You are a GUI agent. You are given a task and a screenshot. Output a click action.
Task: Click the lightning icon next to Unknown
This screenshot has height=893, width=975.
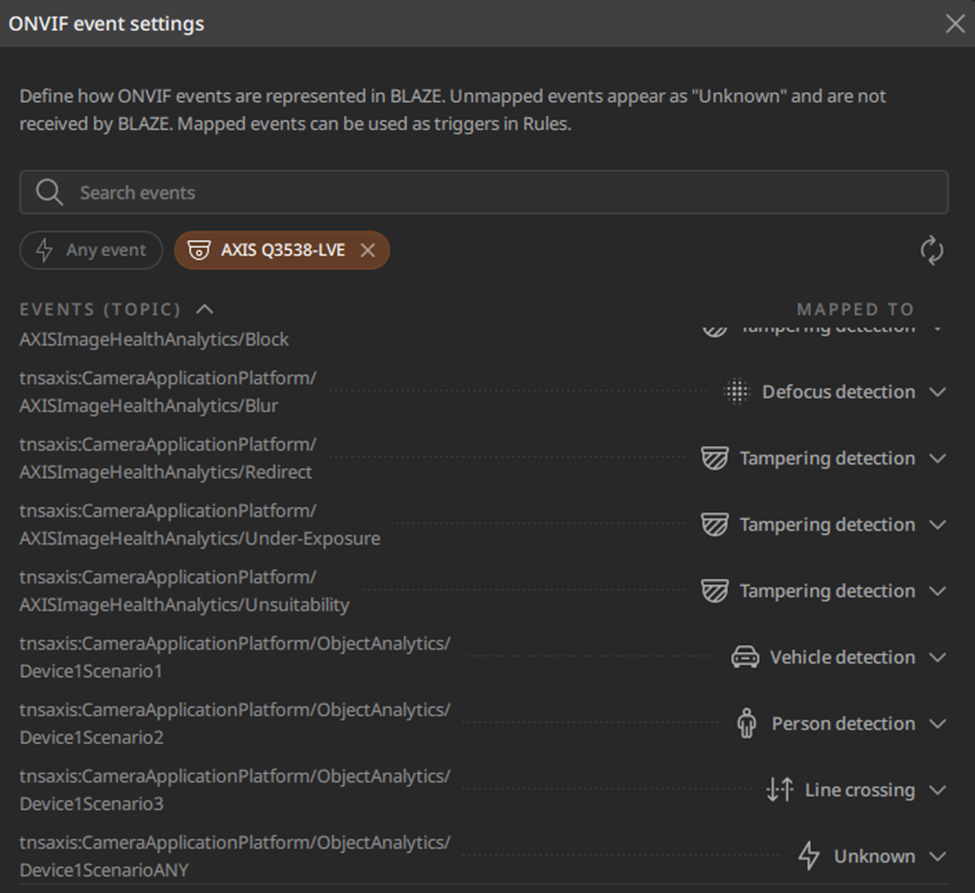click(809, 856)
